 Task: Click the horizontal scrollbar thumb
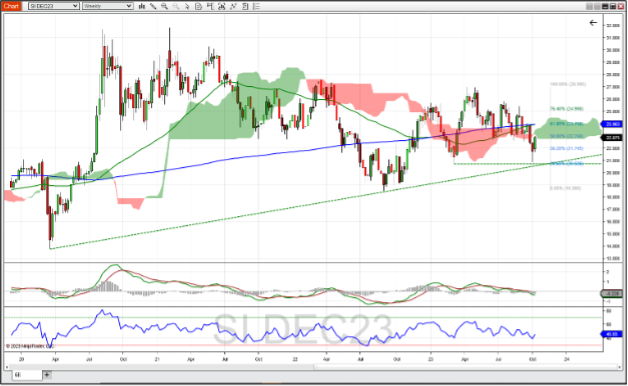467,366
